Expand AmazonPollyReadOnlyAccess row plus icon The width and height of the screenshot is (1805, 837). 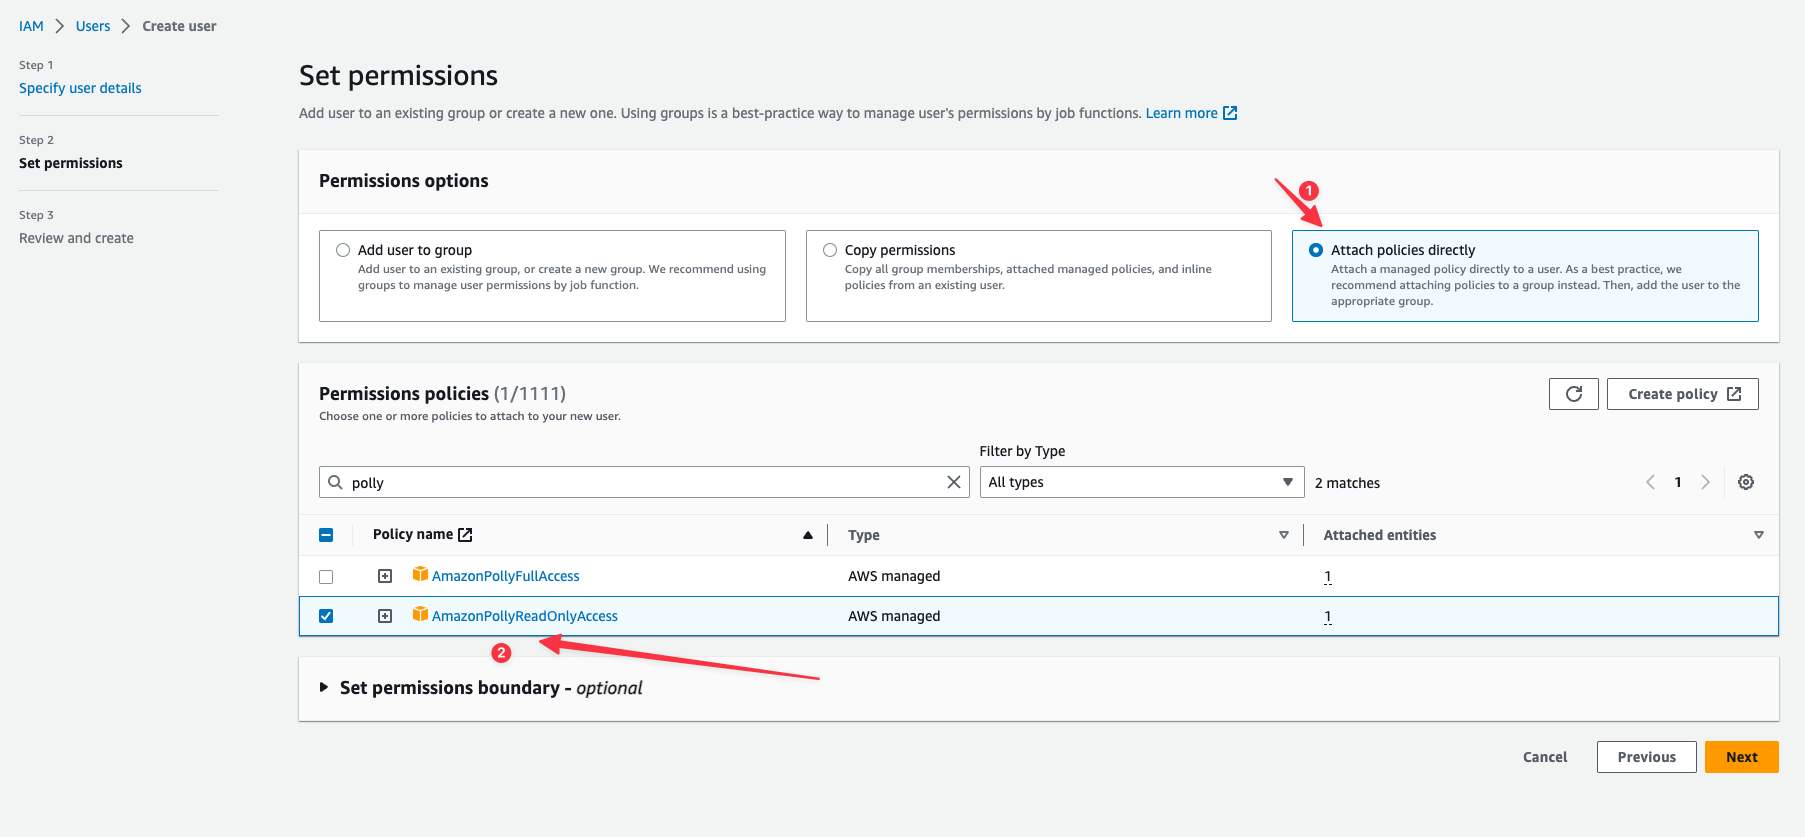385,616
